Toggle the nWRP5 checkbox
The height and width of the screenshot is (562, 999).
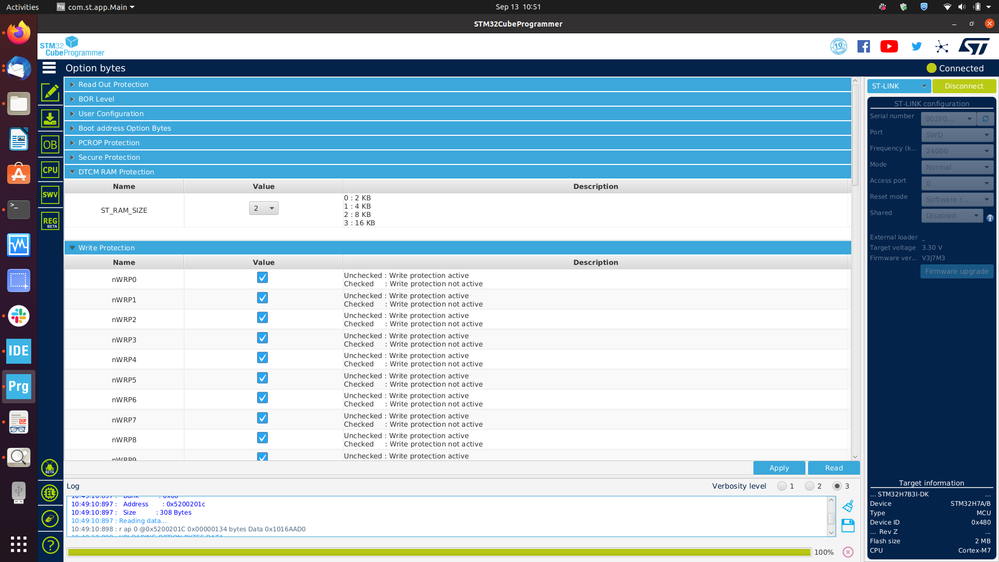pos(262,378)
